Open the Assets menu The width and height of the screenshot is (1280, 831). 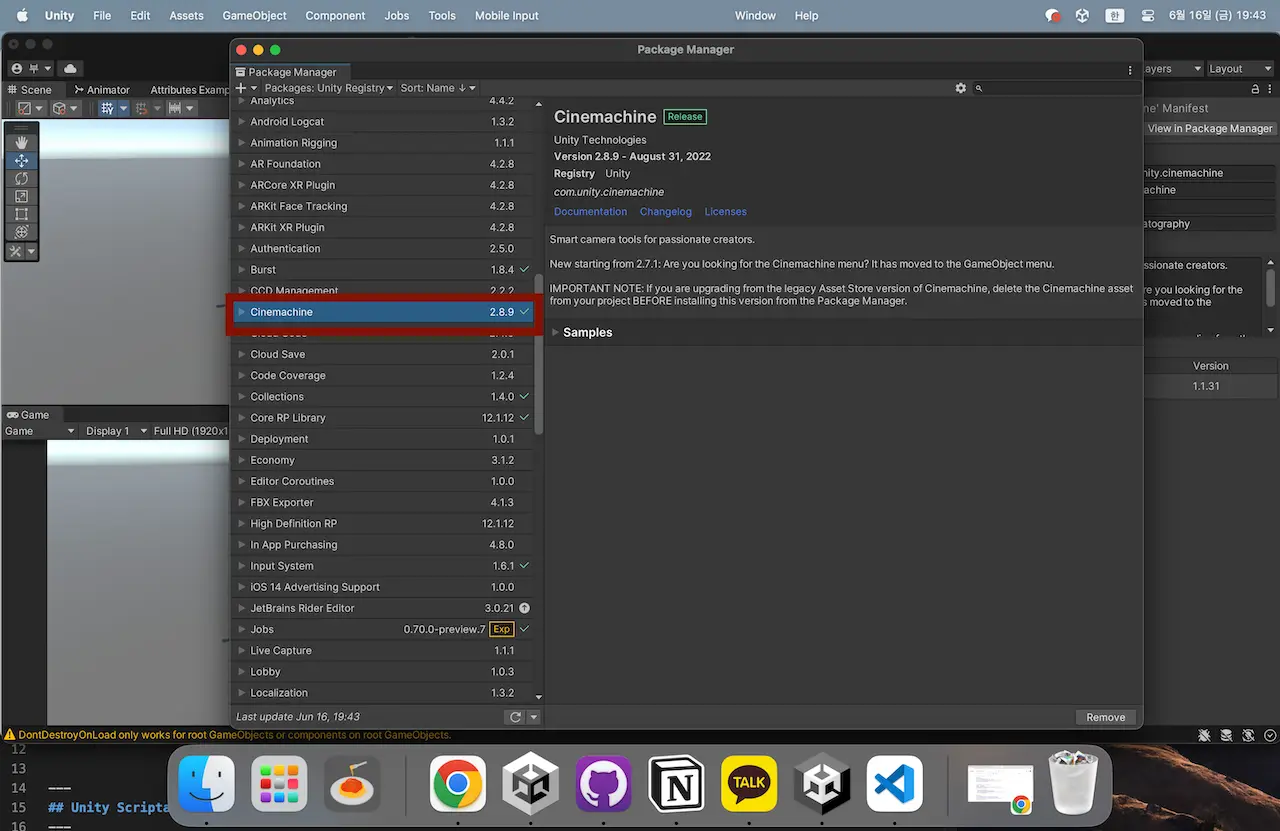(x=186, y=16)
